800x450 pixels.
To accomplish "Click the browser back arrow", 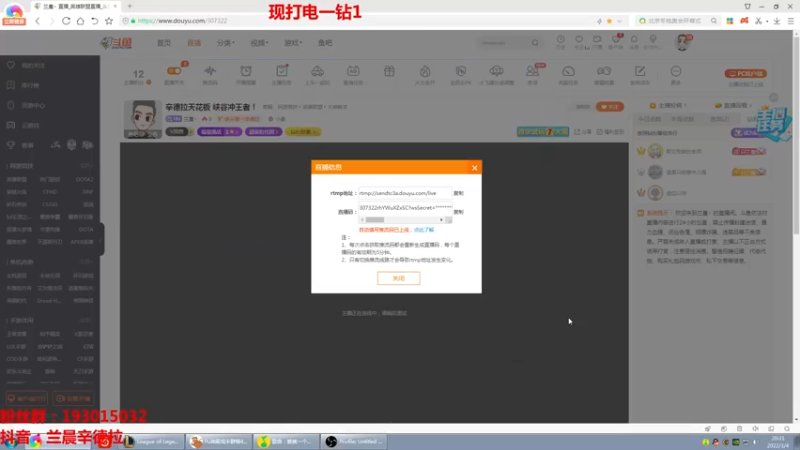I will coord(37,21).
